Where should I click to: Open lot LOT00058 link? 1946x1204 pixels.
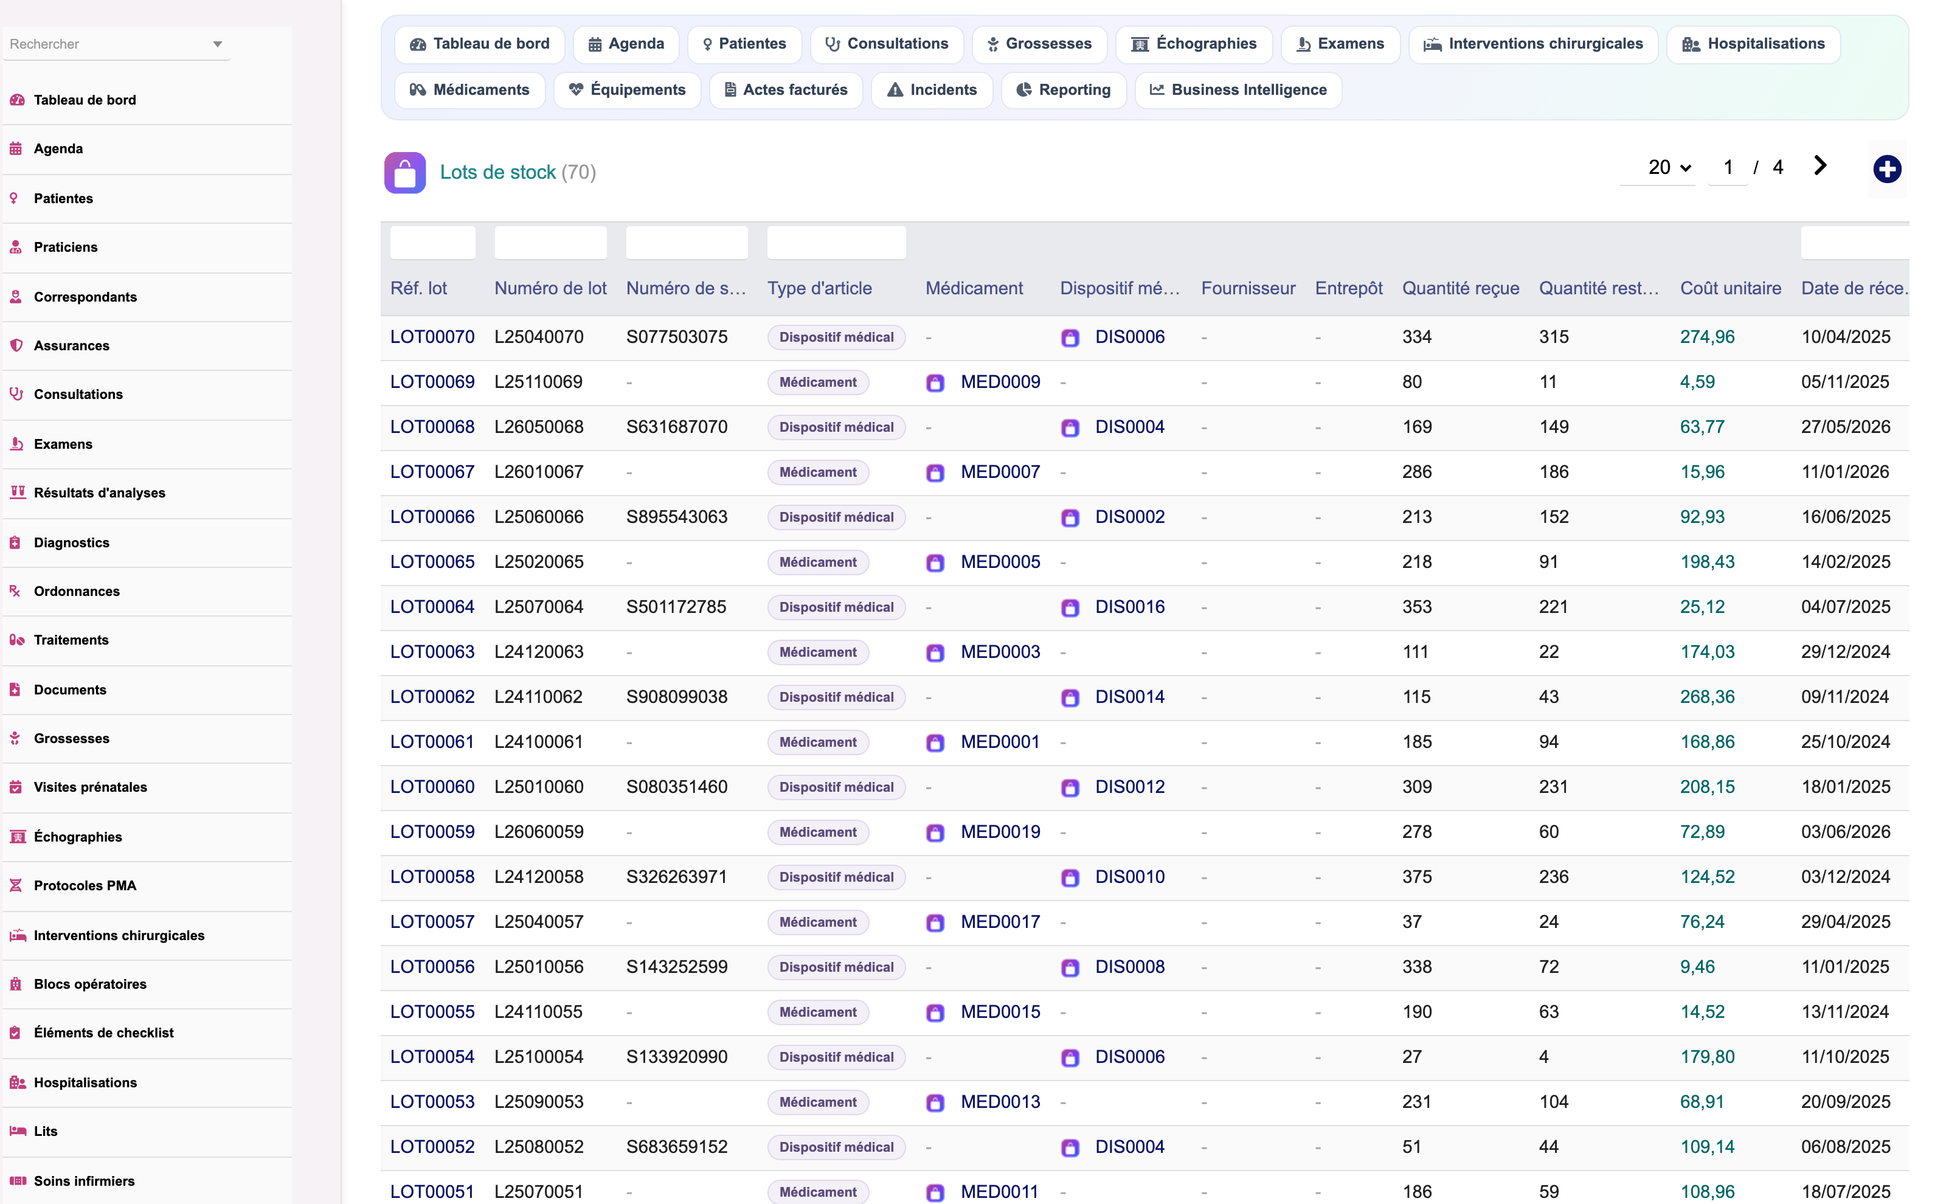click(x=432, y=877)
